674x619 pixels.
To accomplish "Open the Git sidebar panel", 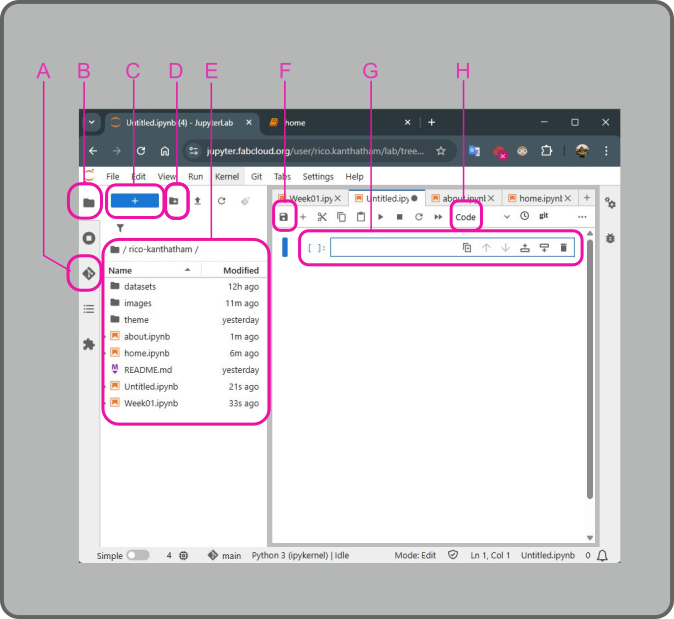I will tap(88, 273).
